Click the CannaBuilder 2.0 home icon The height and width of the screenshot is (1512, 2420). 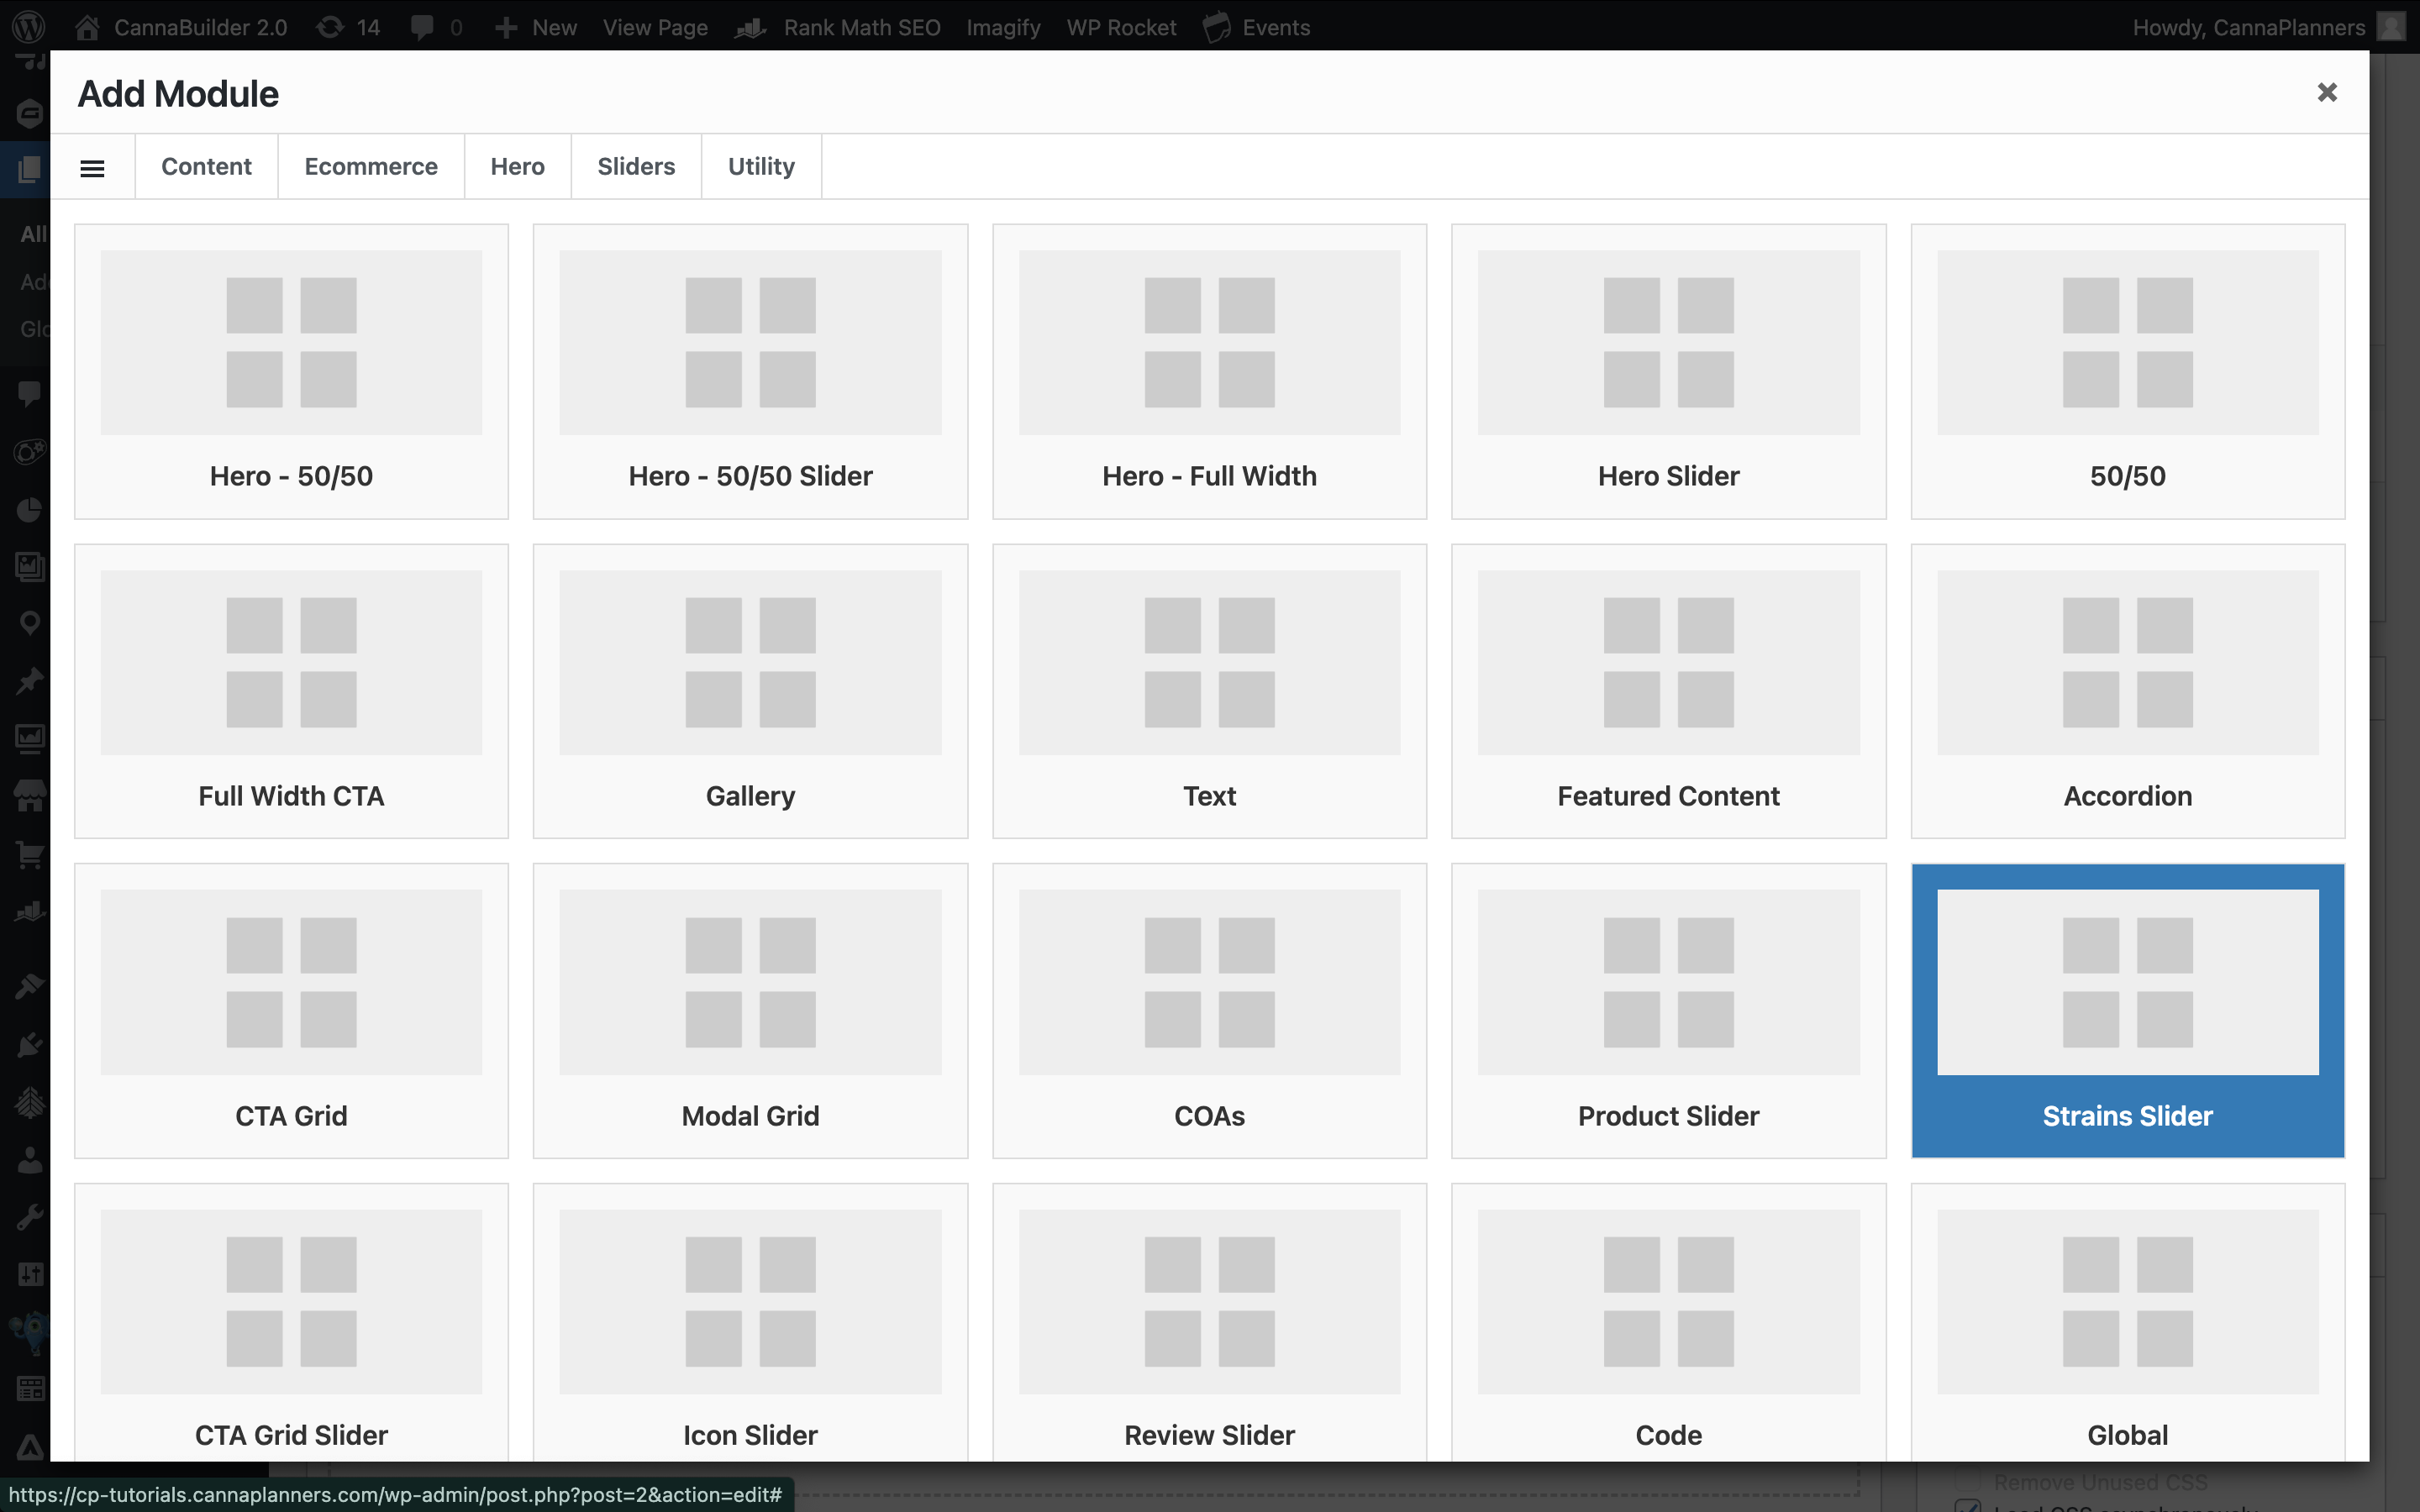[x=88, y=27]
